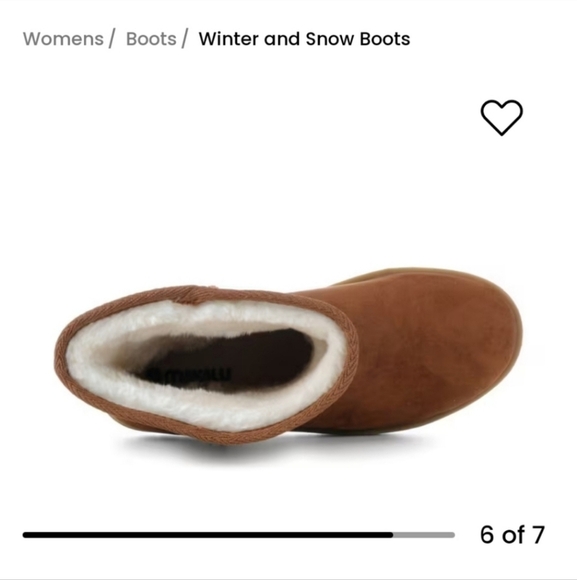Click the start of the image progress bar

(26, 535)
